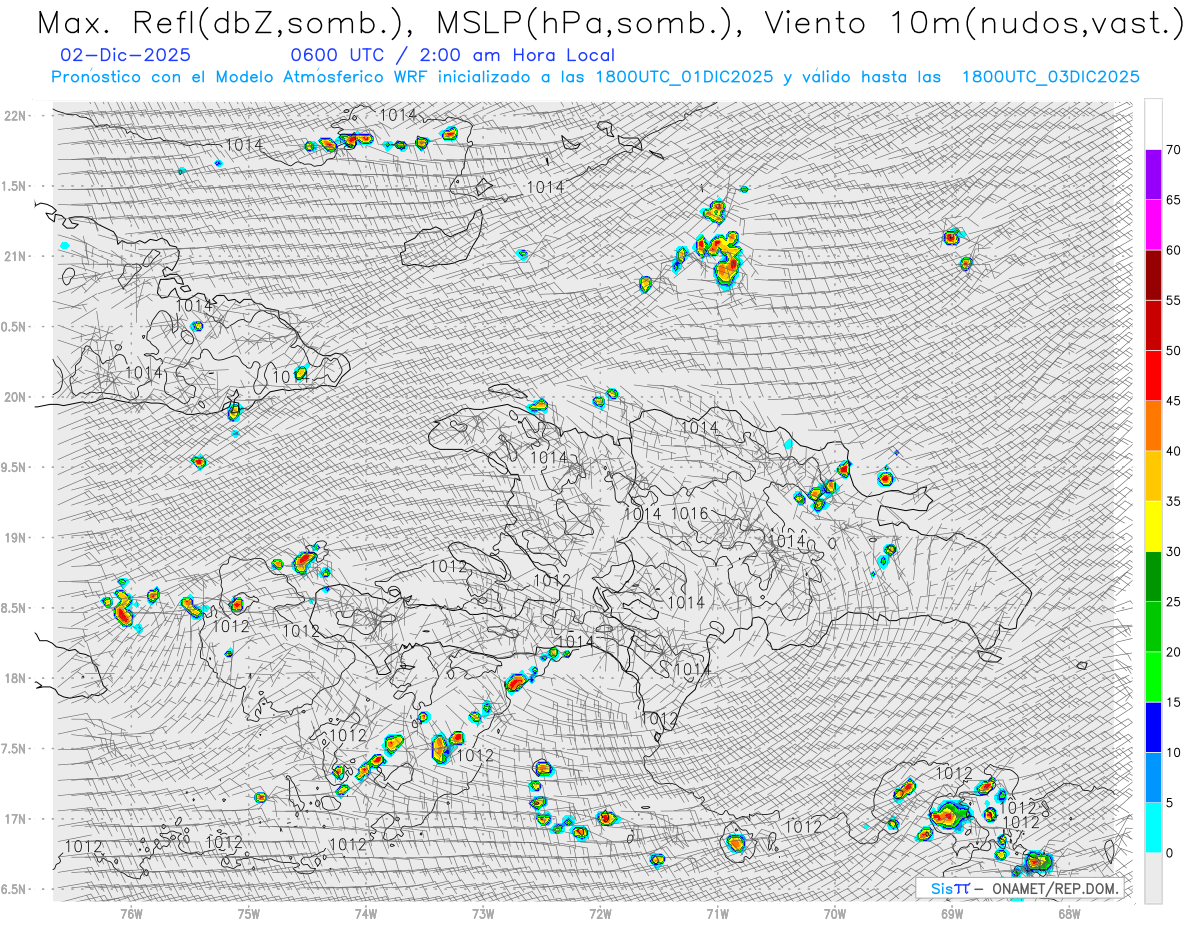Click the colorbar label 40

(x=1173, y=451)
